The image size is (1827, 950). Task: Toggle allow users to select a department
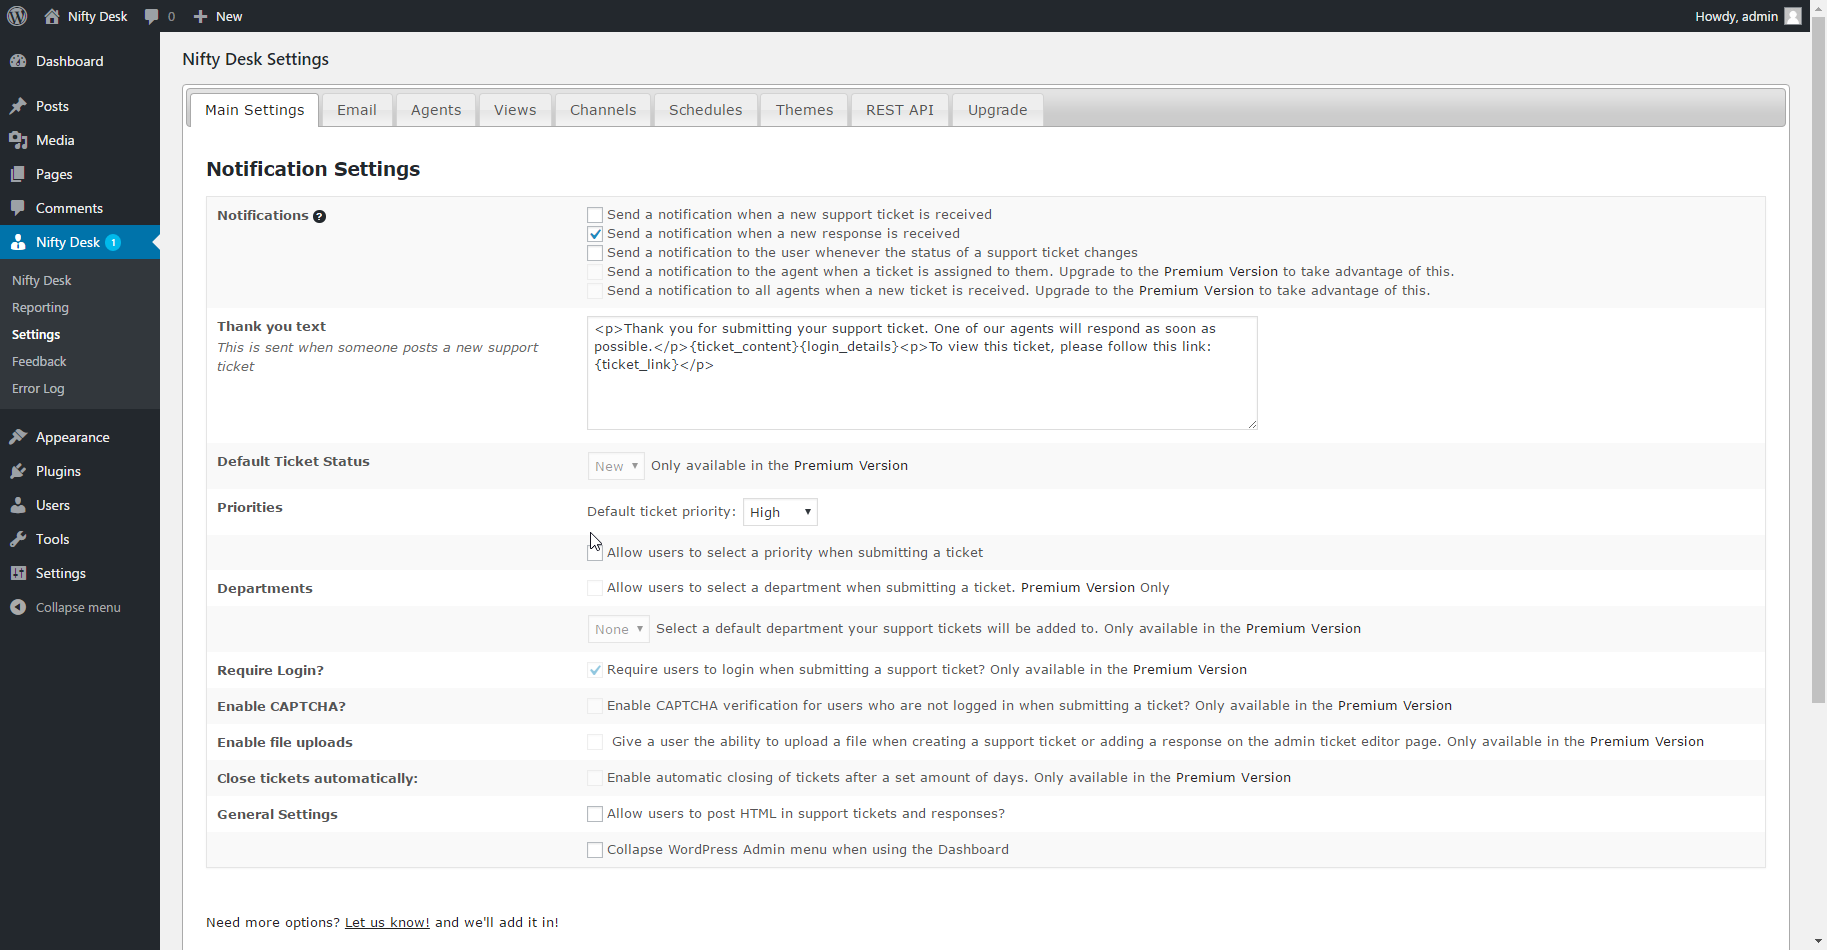tap(595, 588)
